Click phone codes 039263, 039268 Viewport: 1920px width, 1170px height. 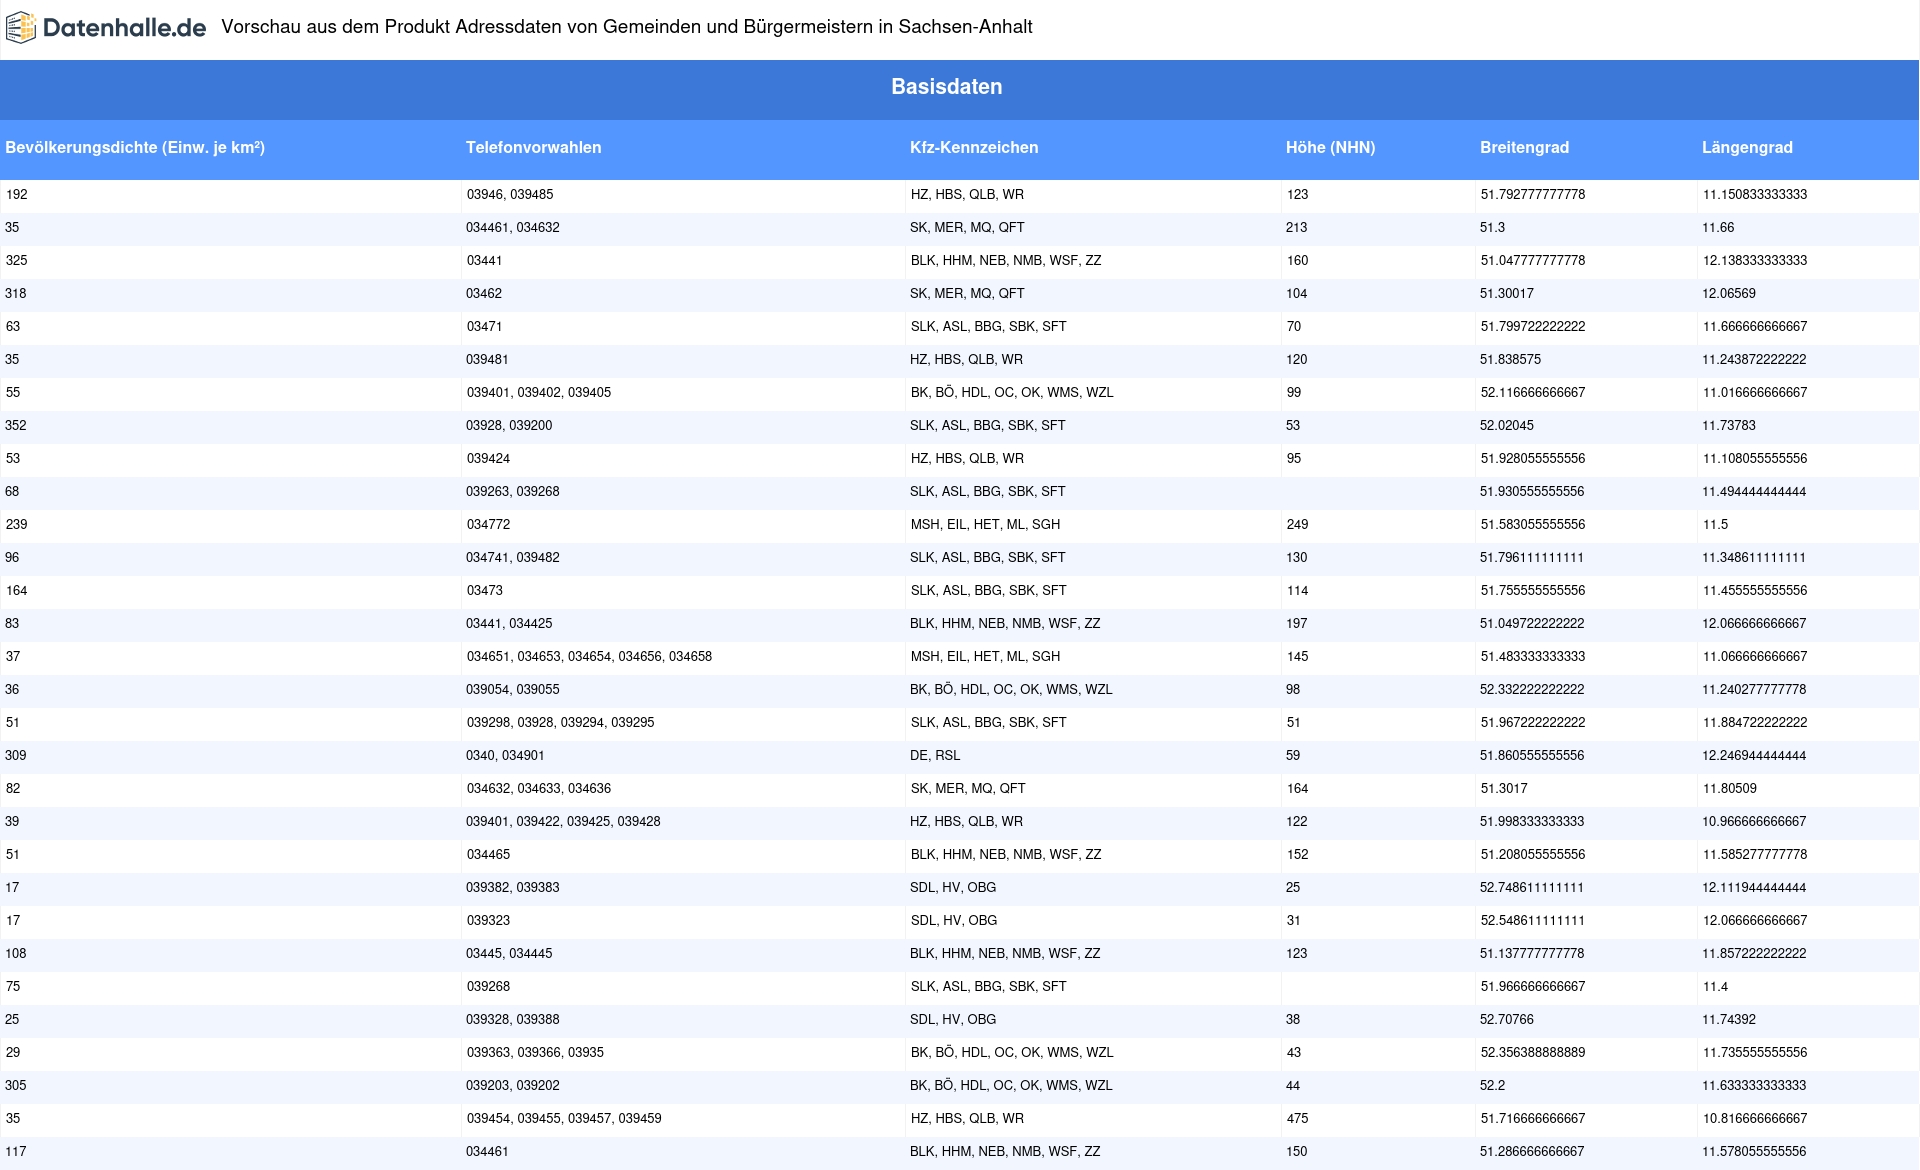point(513,492)
